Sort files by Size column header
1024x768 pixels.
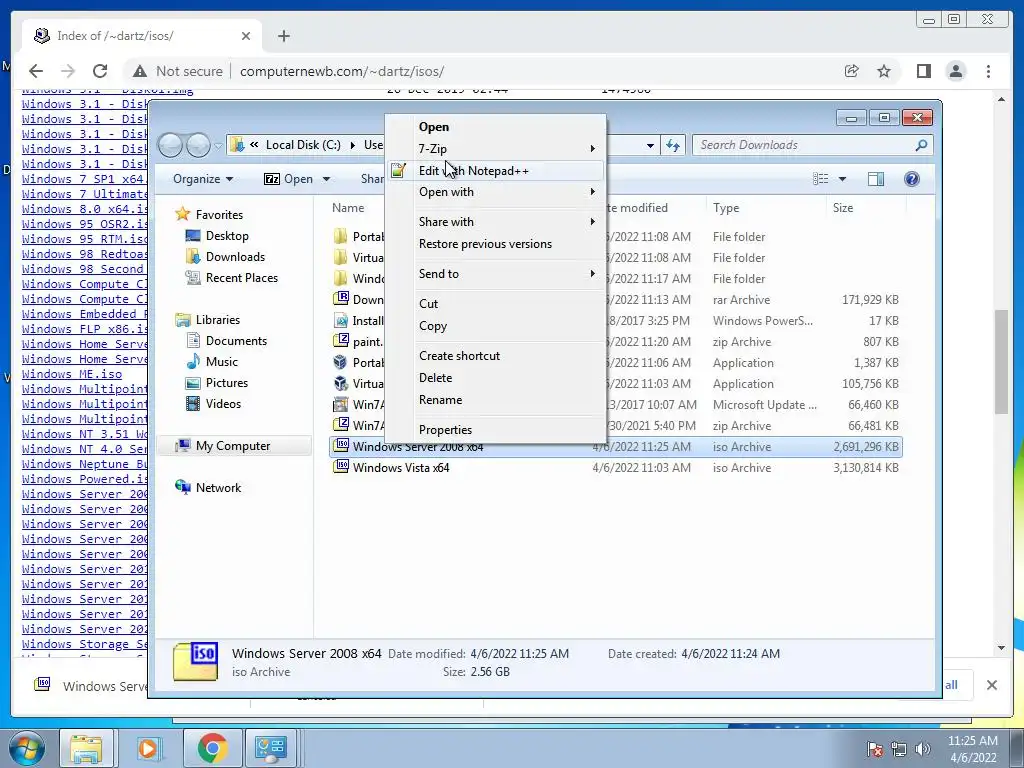click(842, 208)
